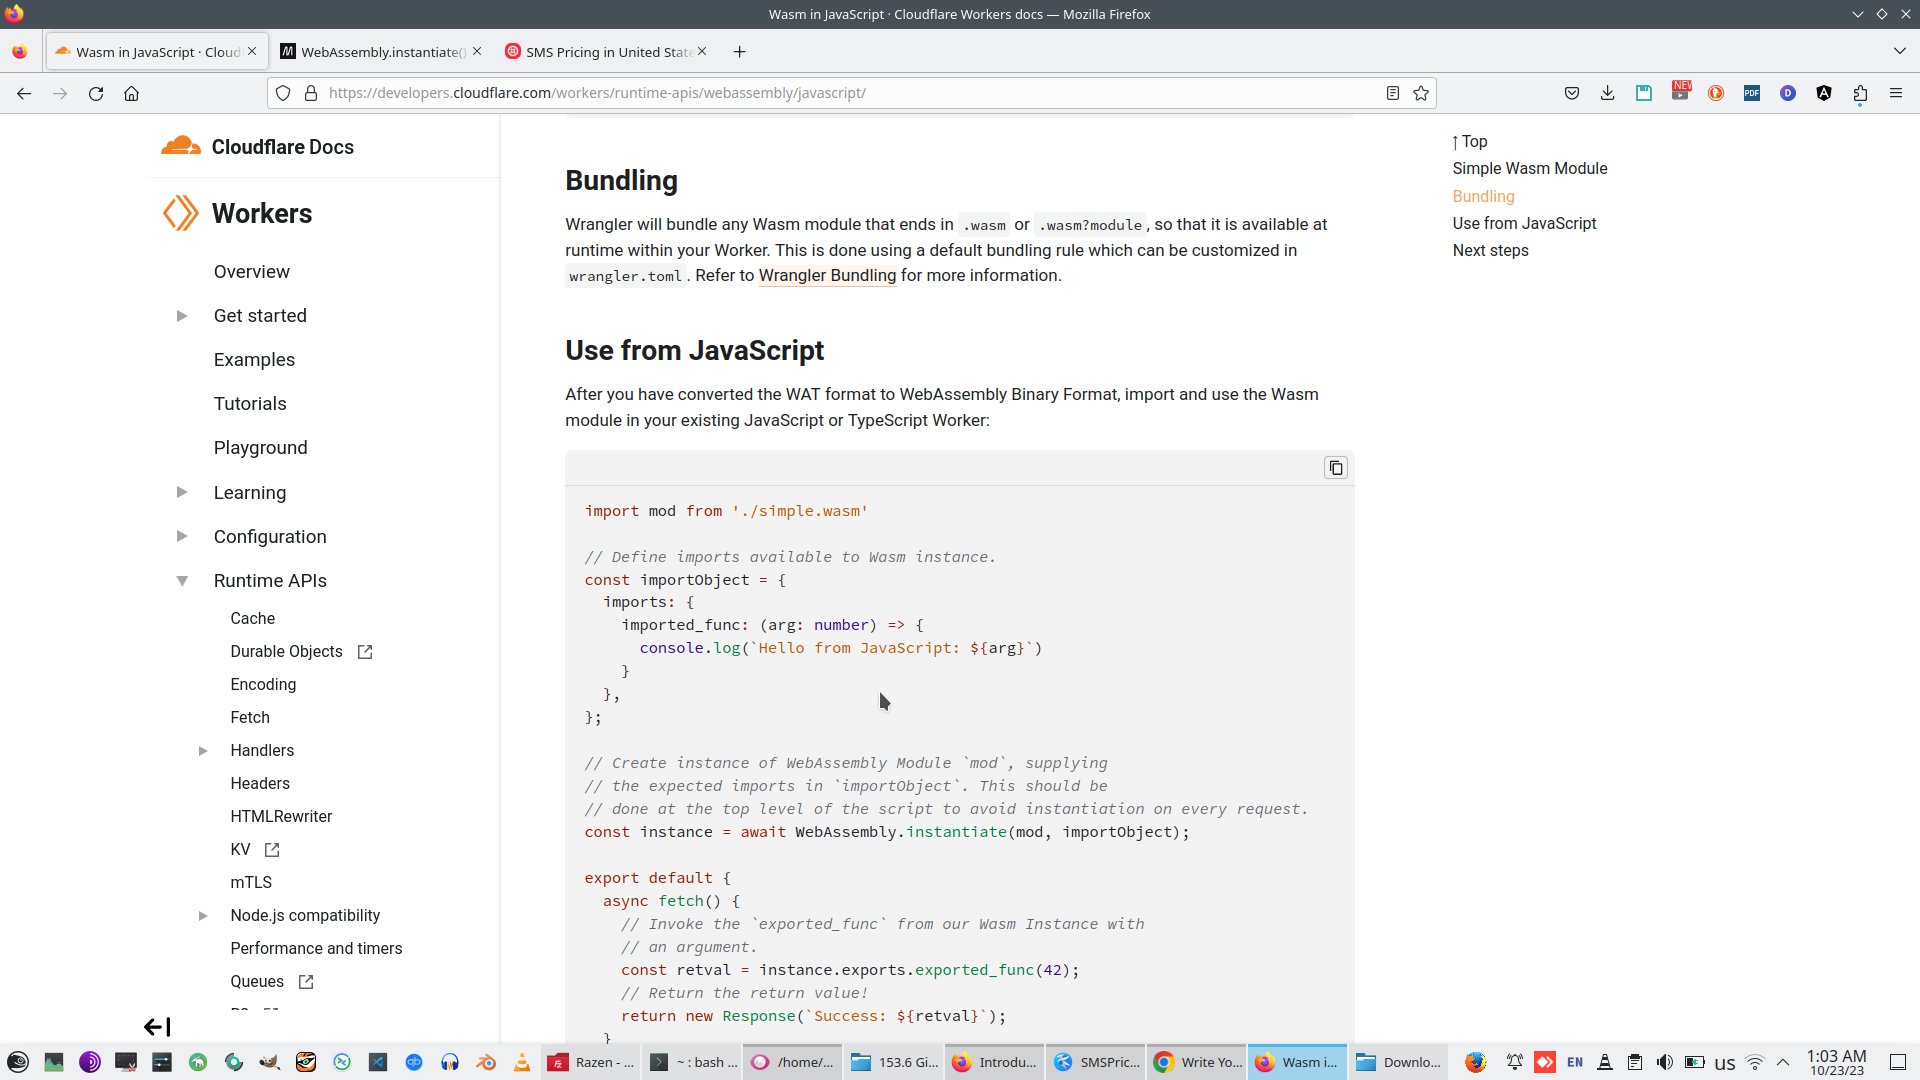Collapse the Runtime APIs section arrow
Viewport: 1920px width, 1080px height.
pyautogui.click(x=182, y=581)
